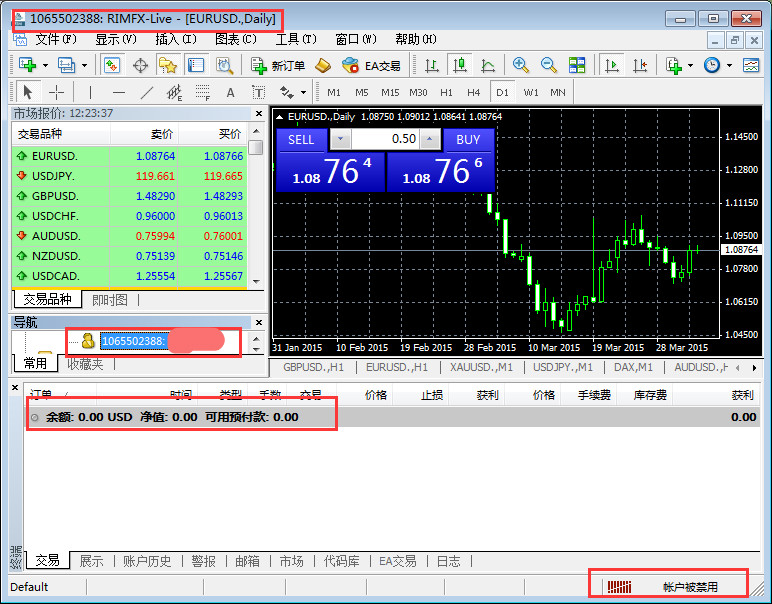Click the zoom in magnifier icon

[x=520, y=65]
